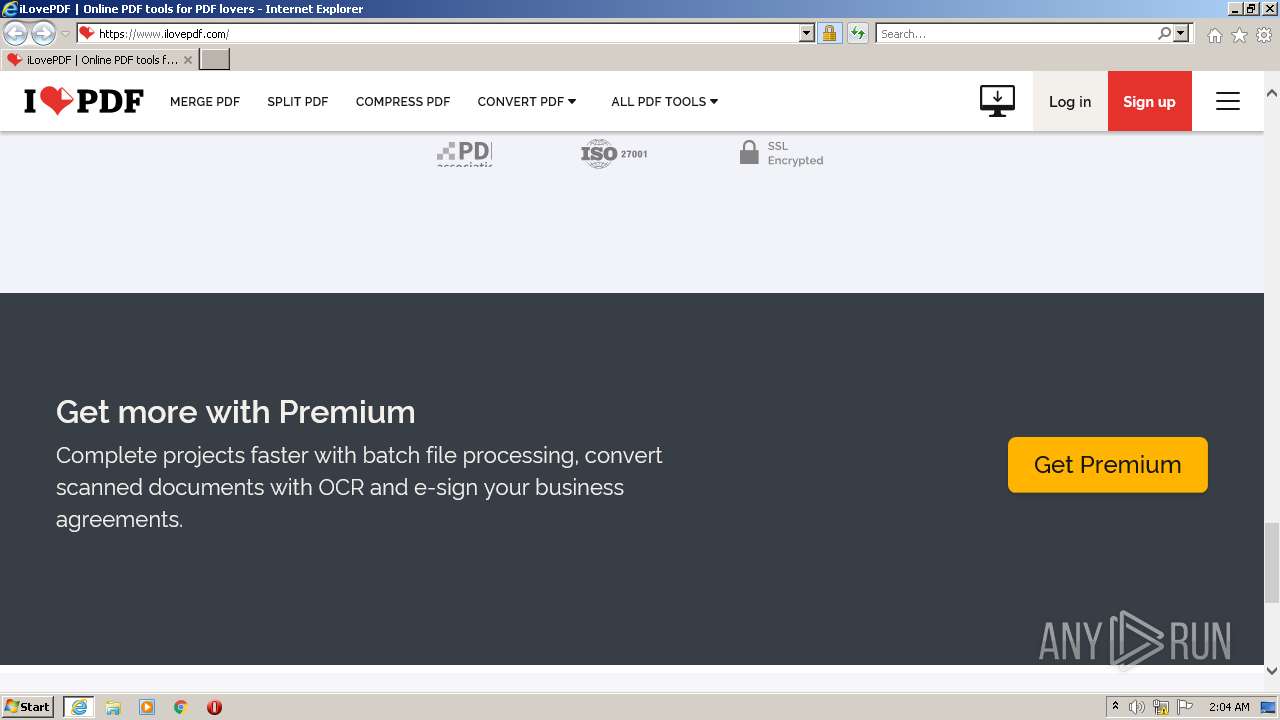Screen dimensions: 1280x720
Task: Click the scrollbar down arrow
Action: point(1272,671)
